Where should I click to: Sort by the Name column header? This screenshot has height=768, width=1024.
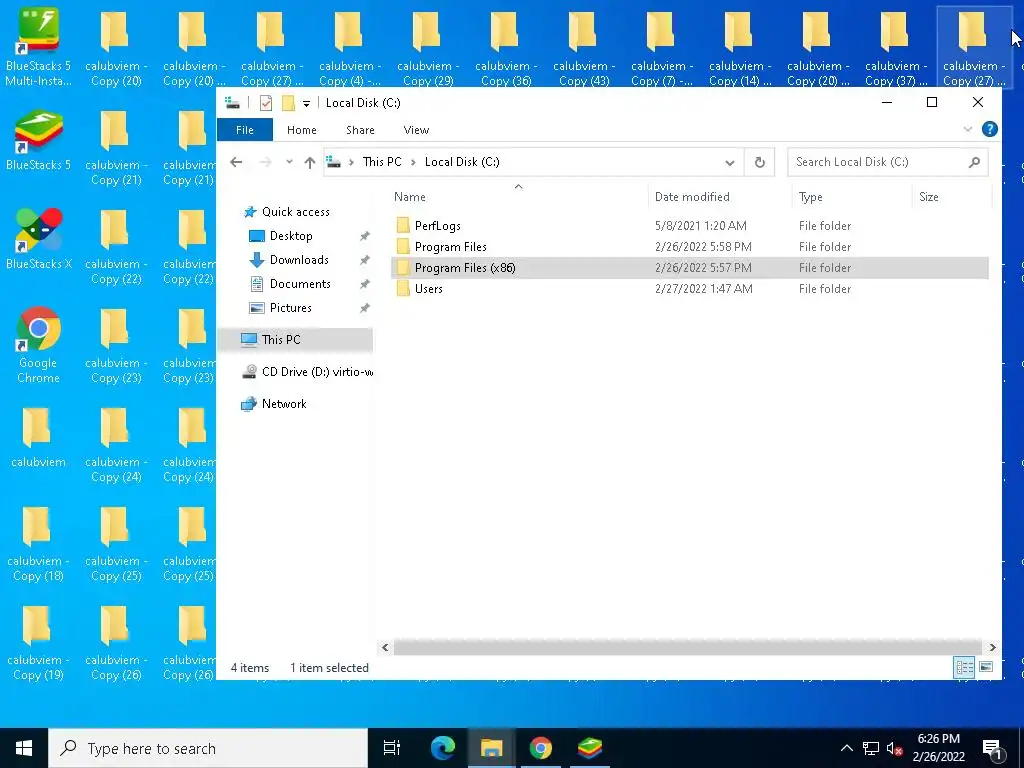[x=519, y=197]
